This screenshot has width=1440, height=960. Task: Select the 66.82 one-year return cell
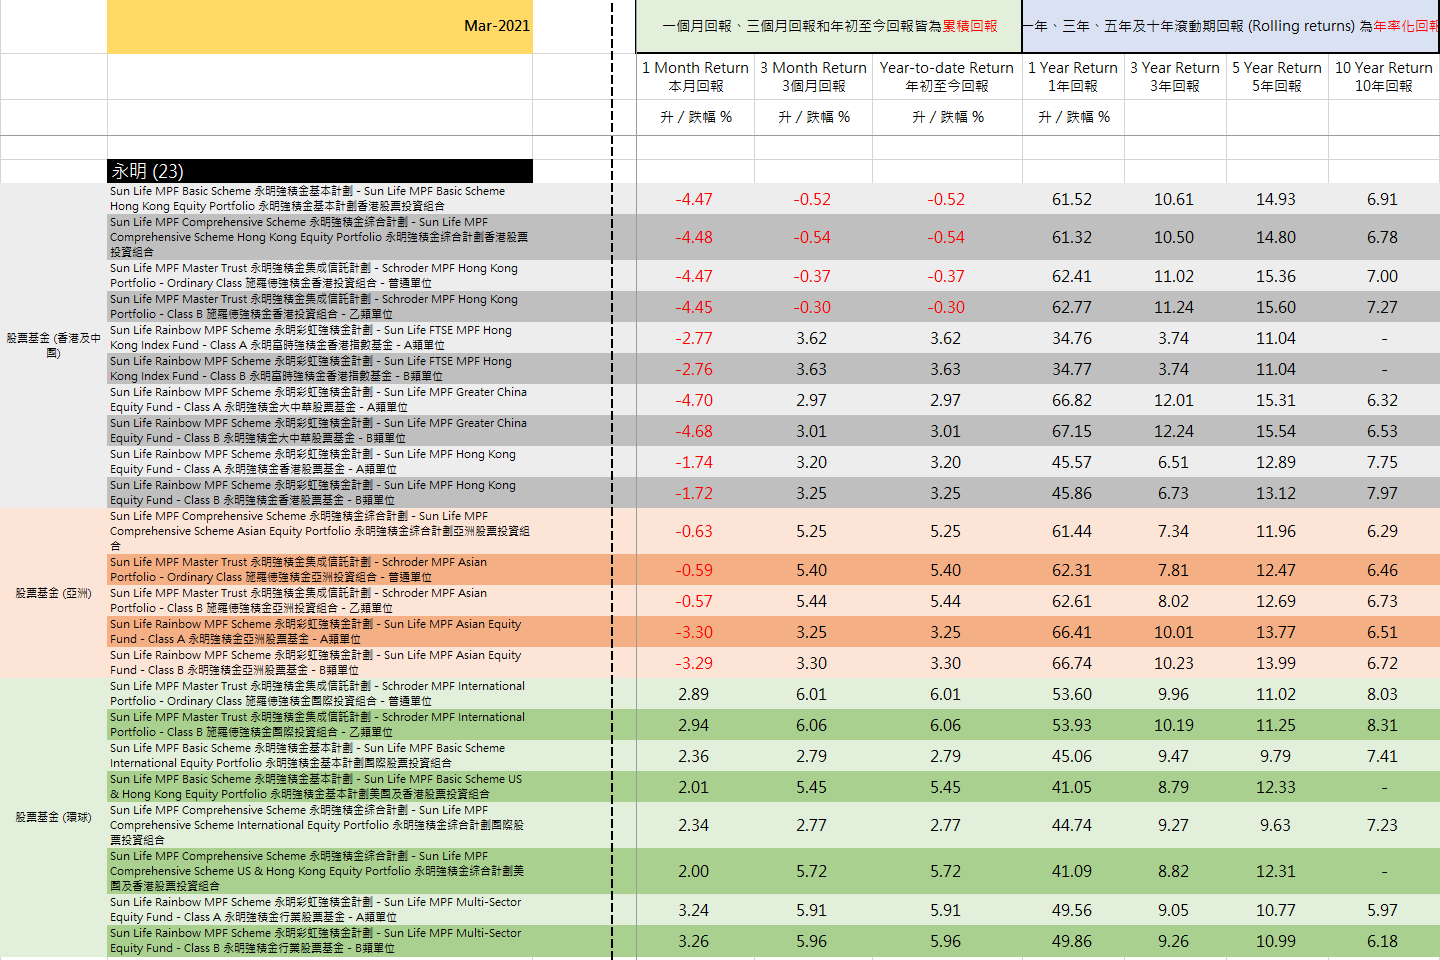click(1072, 400)
